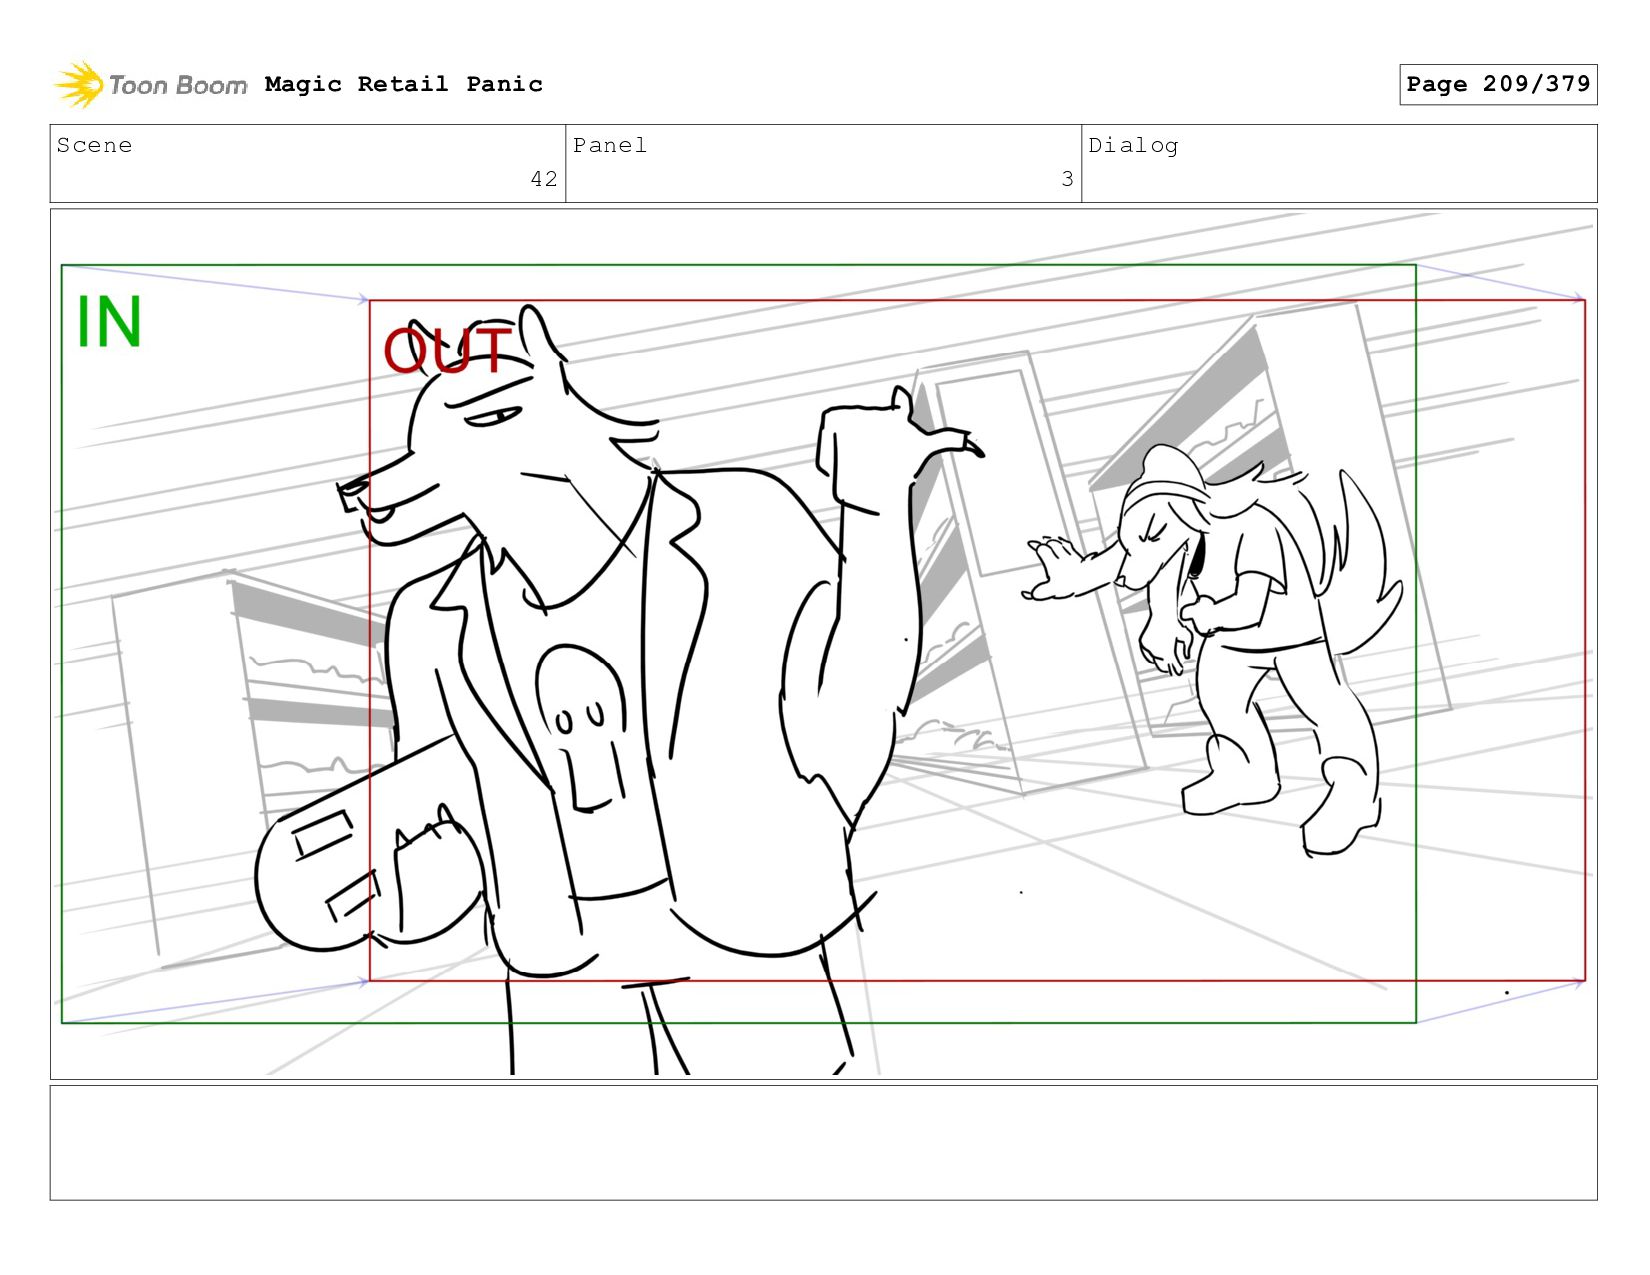Click the empty notes box below the panel
The width and height of the screenshot is (1650, 1275).
823,1143
